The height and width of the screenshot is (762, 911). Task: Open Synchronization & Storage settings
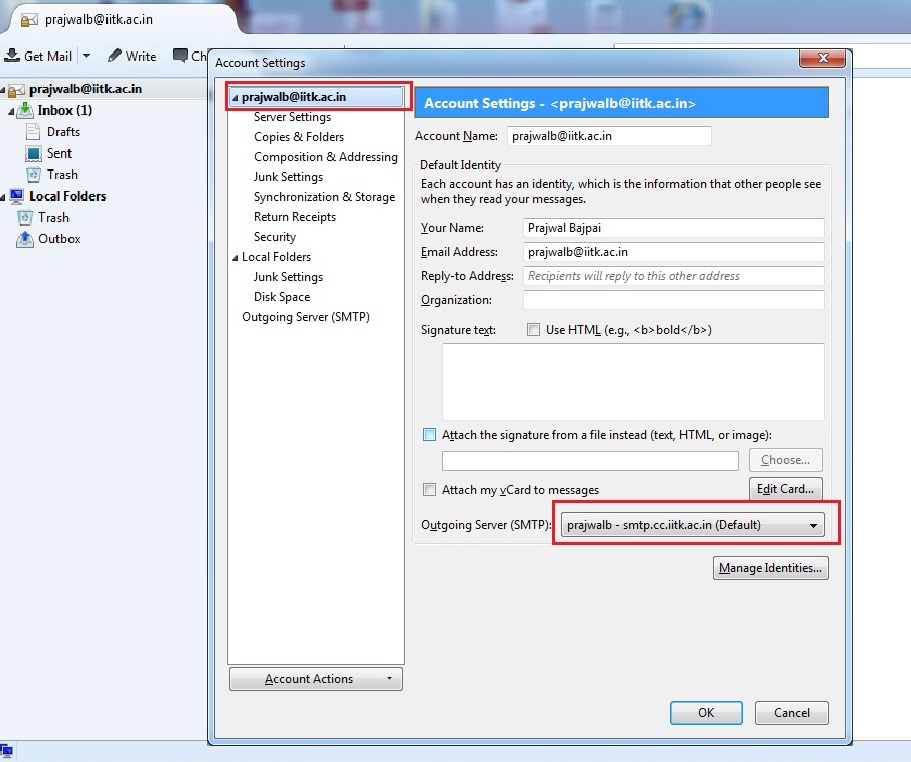(324, 197)
